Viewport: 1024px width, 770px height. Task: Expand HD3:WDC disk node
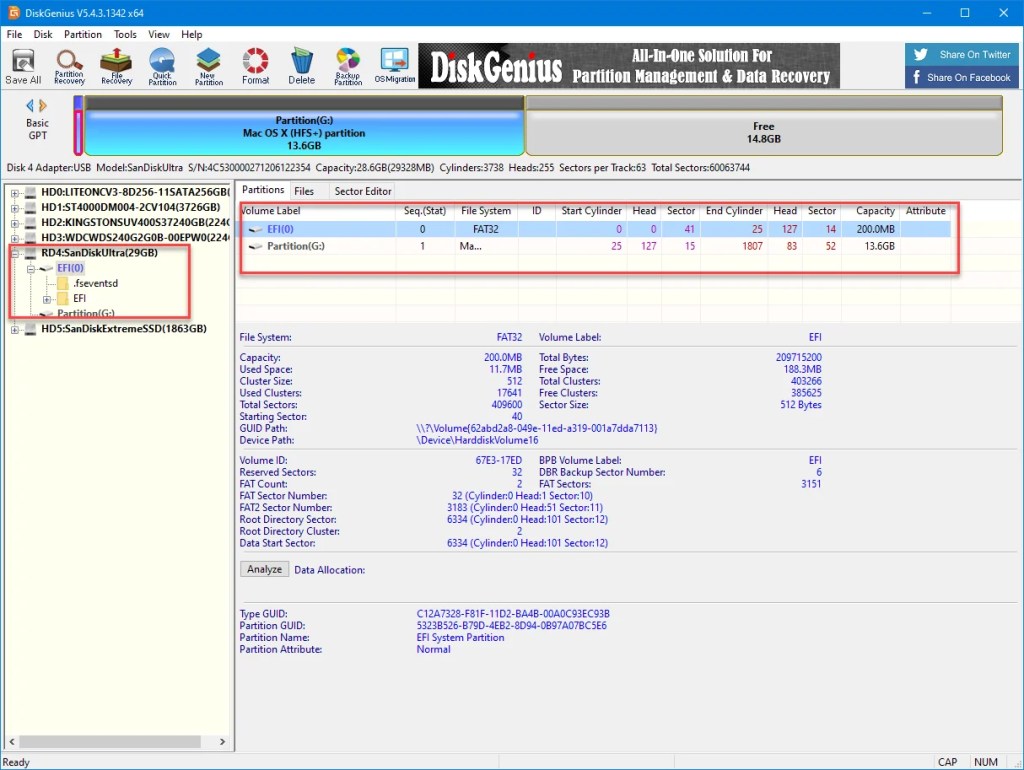14,238
